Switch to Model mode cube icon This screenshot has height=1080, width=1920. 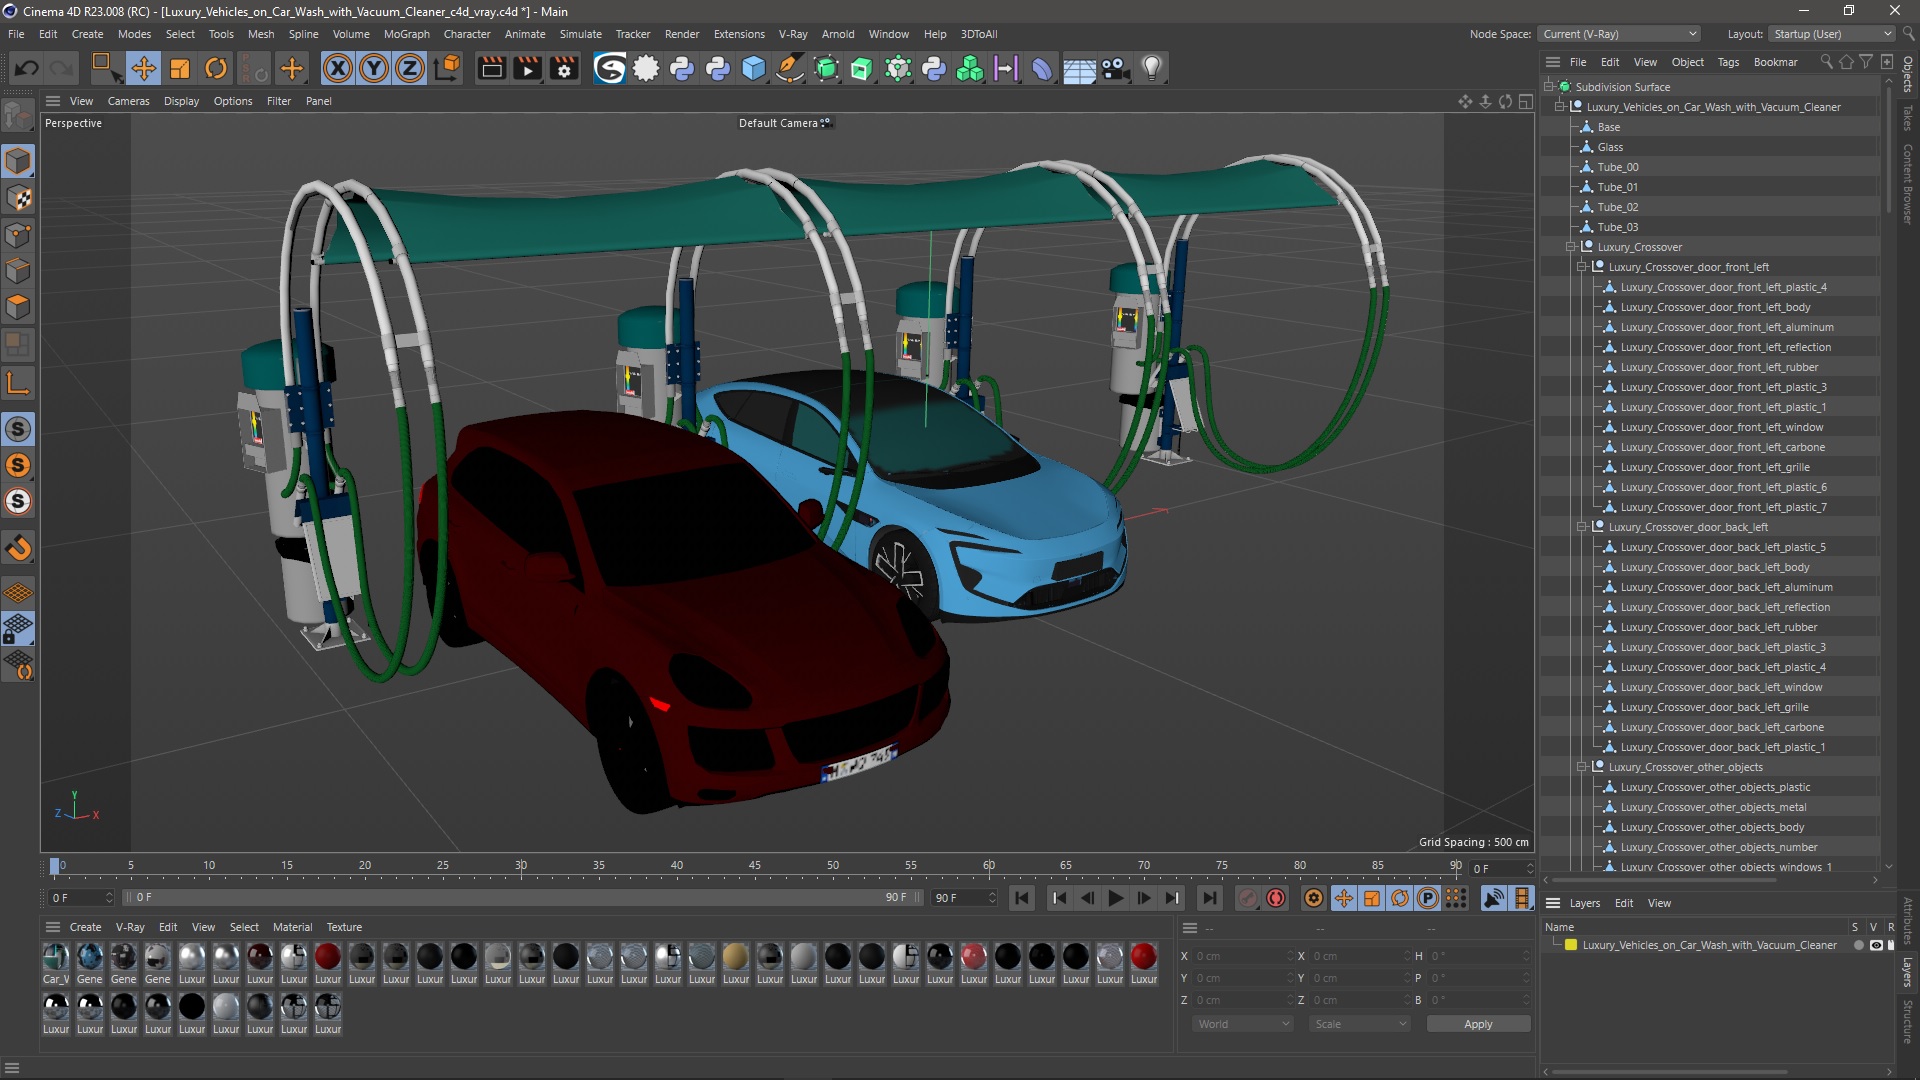(18, 162)
